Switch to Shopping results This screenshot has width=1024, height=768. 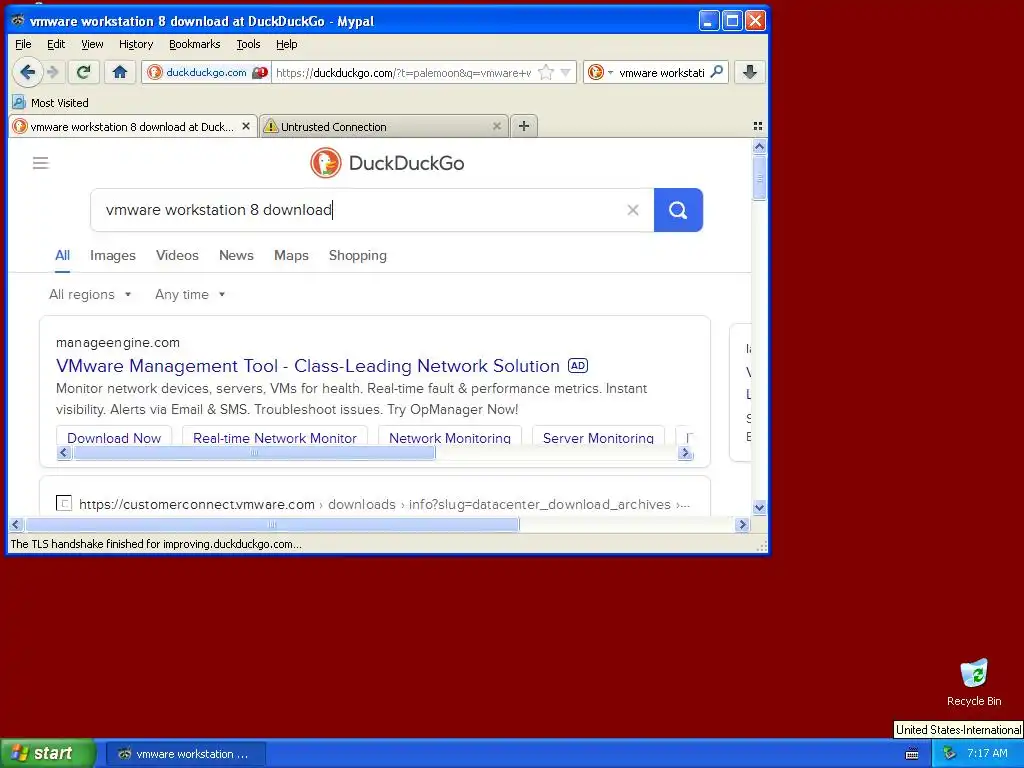click(358, 255)
